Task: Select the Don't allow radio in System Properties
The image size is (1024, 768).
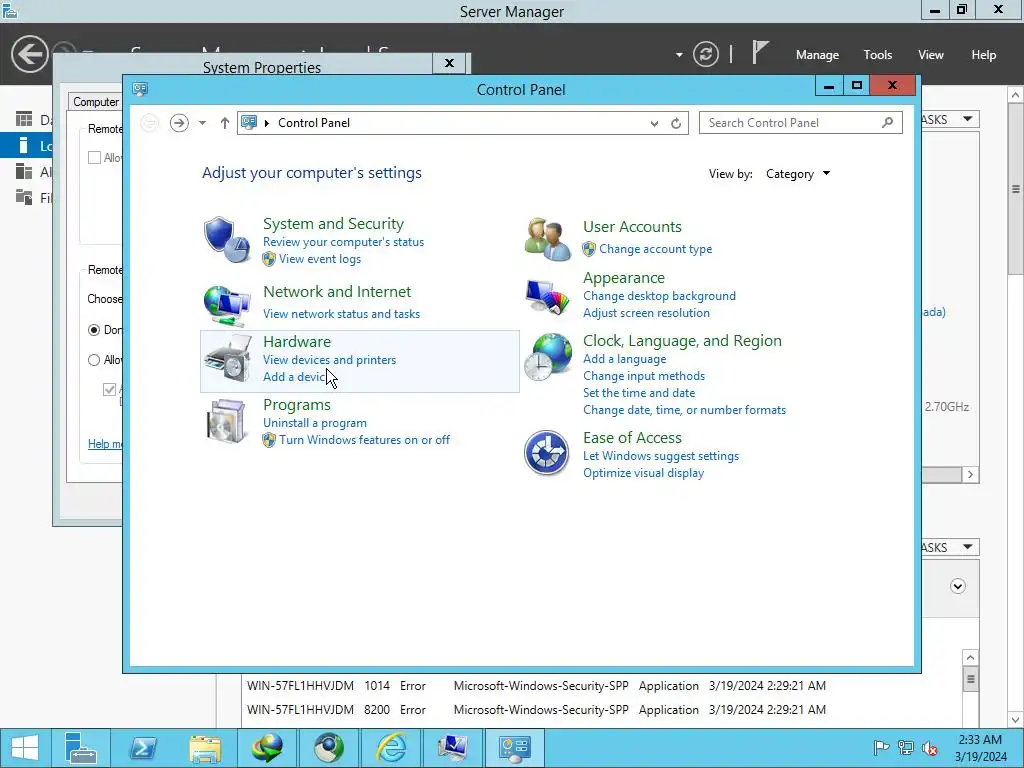Action: click(94, 330)
